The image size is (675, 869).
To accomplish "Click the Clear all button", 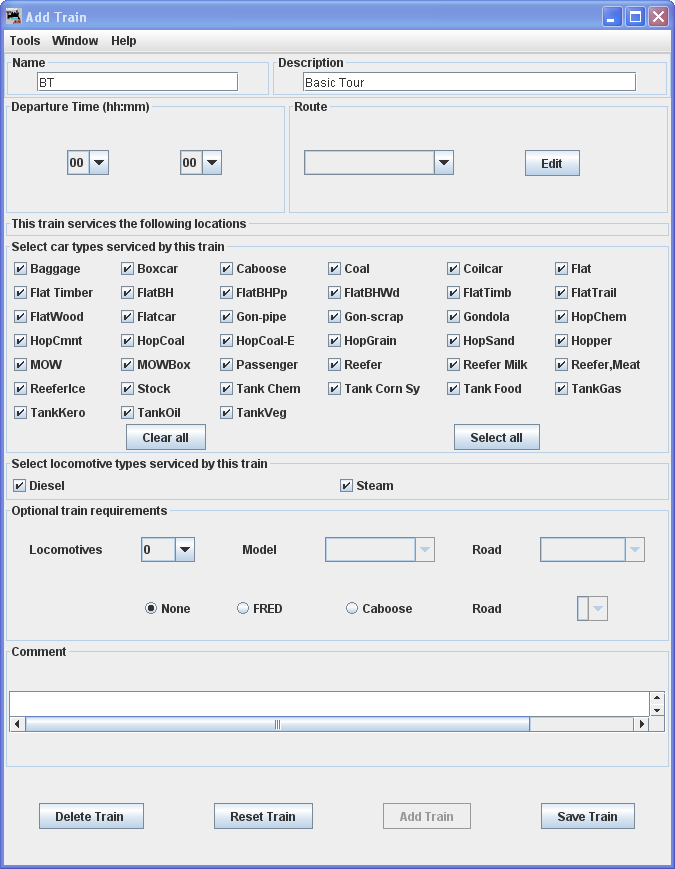I will pos(165,437).
